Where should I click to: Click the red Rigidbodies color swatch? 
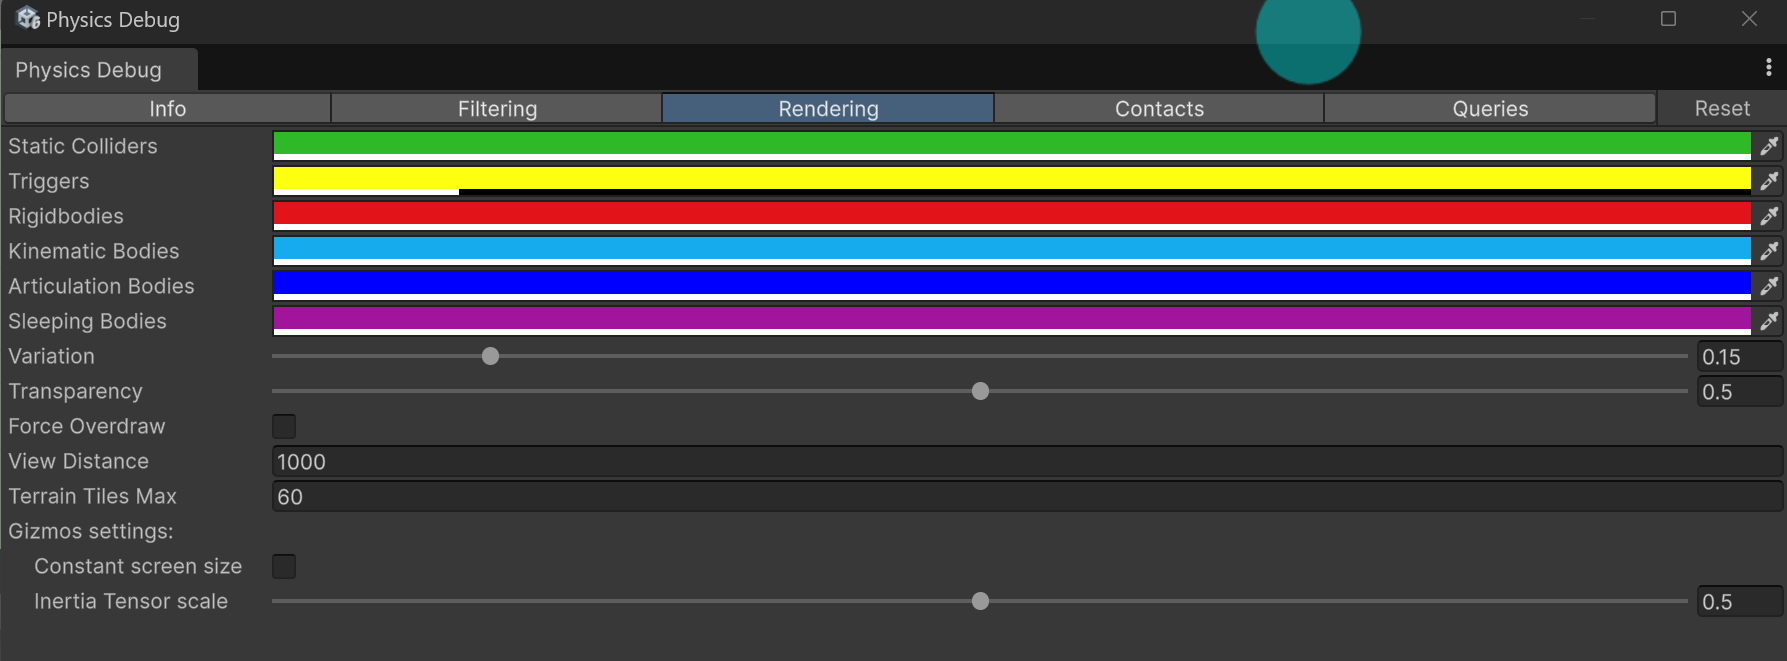pyautogui.click(x=1010, y=215)
